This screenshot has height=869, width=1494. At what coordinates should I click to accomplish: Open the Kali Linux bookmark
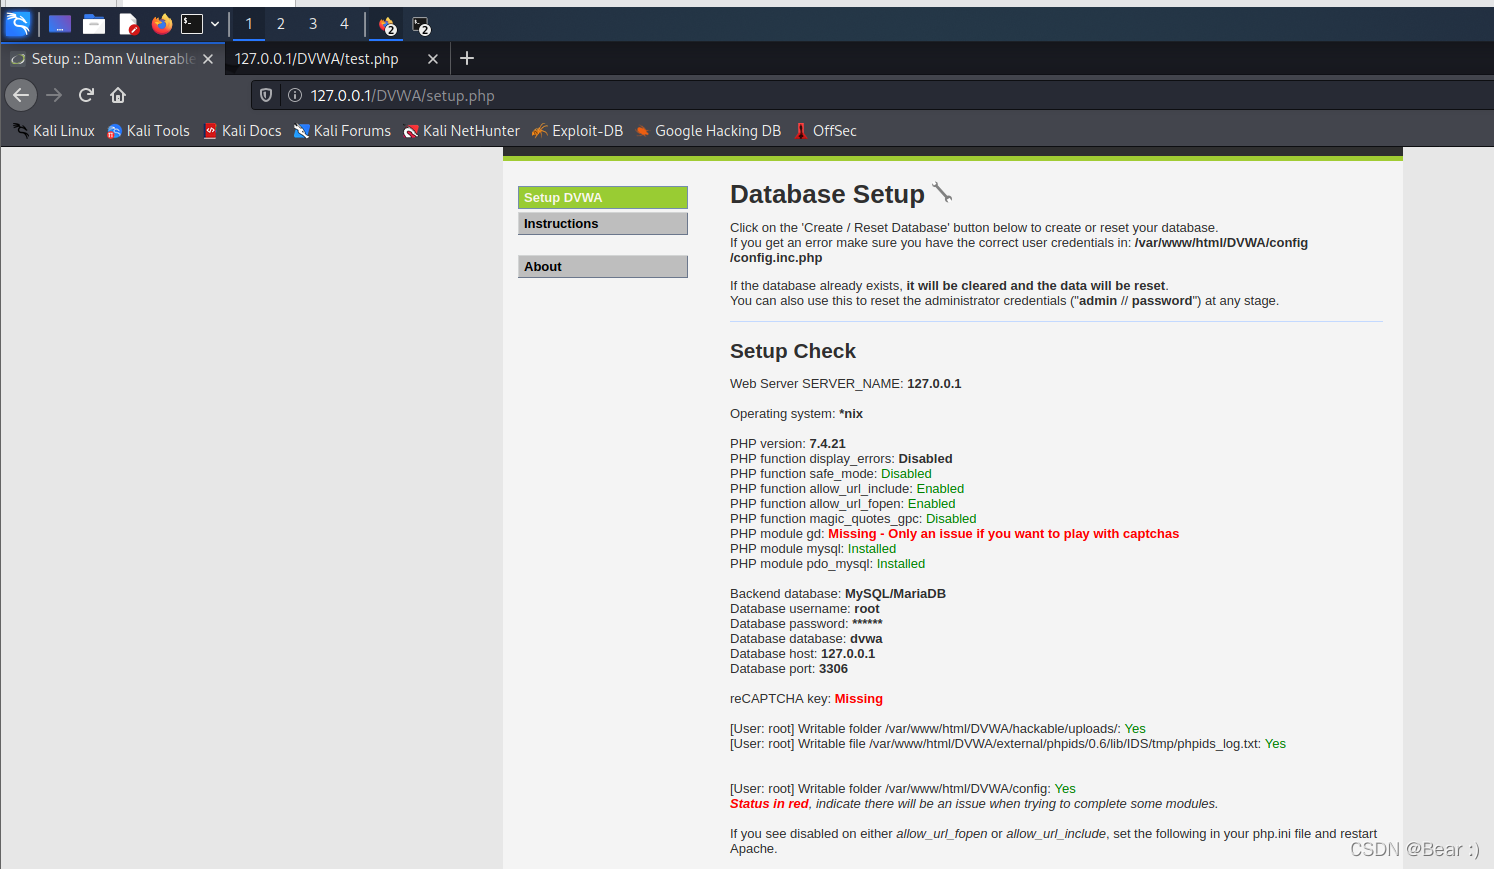(x=54, y=131)
